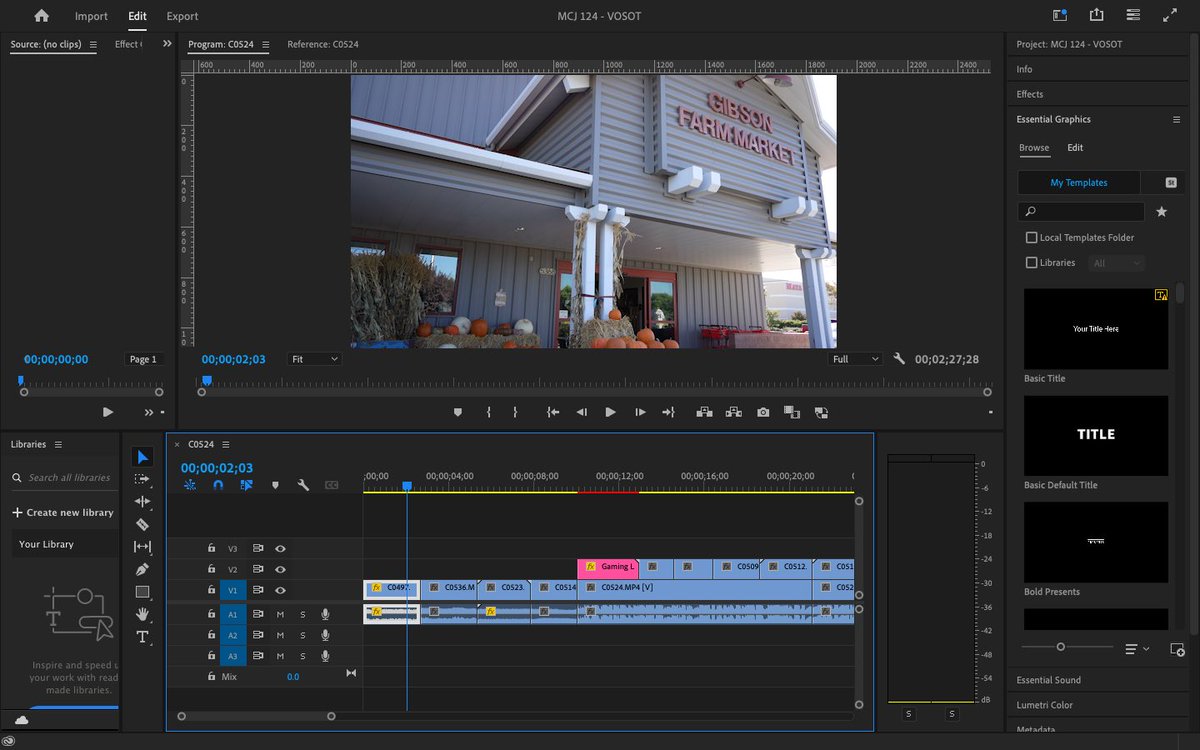Open Your Library entry
Screen dimensions: 1200x750
click(x=63, y=544)
